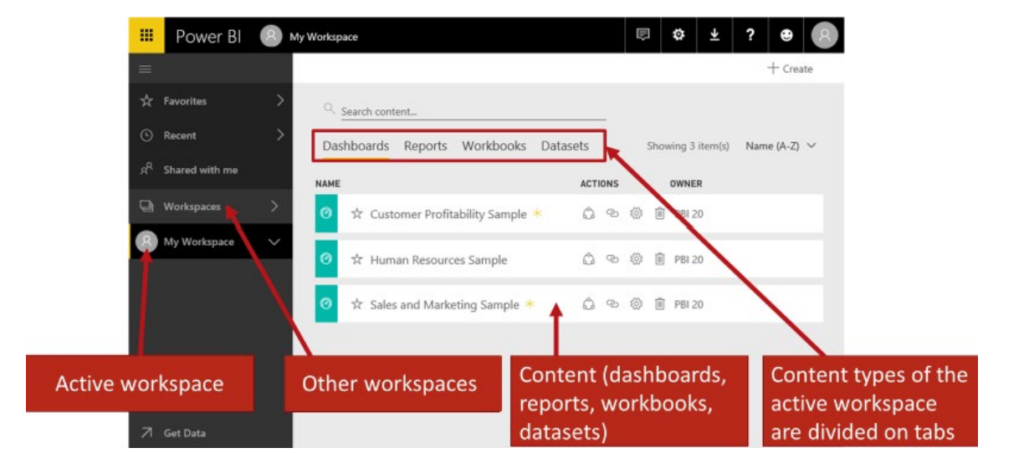Open the Sales and Marketing Sample dashboard link
Screen dimensions: 1024x453
point(445,305)
